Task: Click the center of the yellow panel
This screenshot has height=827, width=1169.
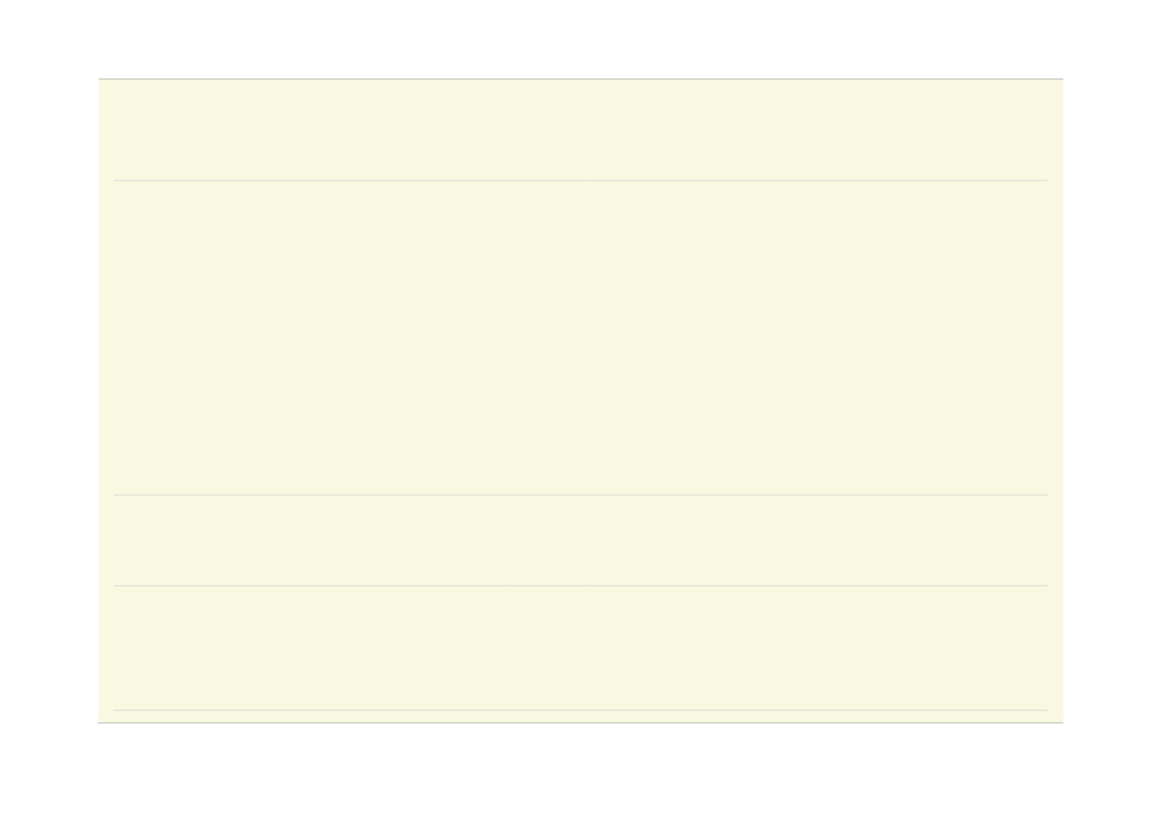Action: point(581,400)
